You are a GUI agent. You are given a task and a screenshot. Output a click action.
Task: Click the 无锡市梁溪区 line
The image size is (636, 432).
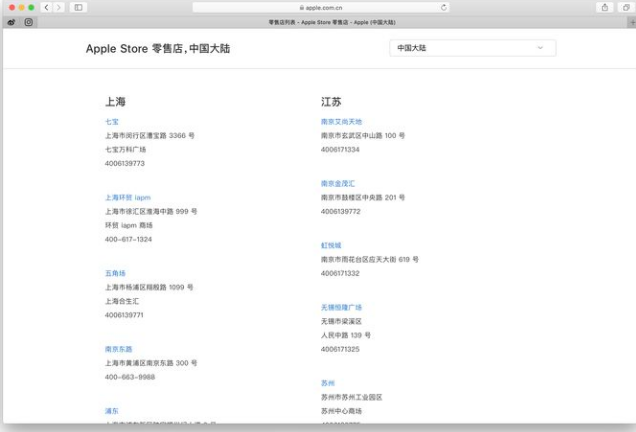[x=341, y=321]
